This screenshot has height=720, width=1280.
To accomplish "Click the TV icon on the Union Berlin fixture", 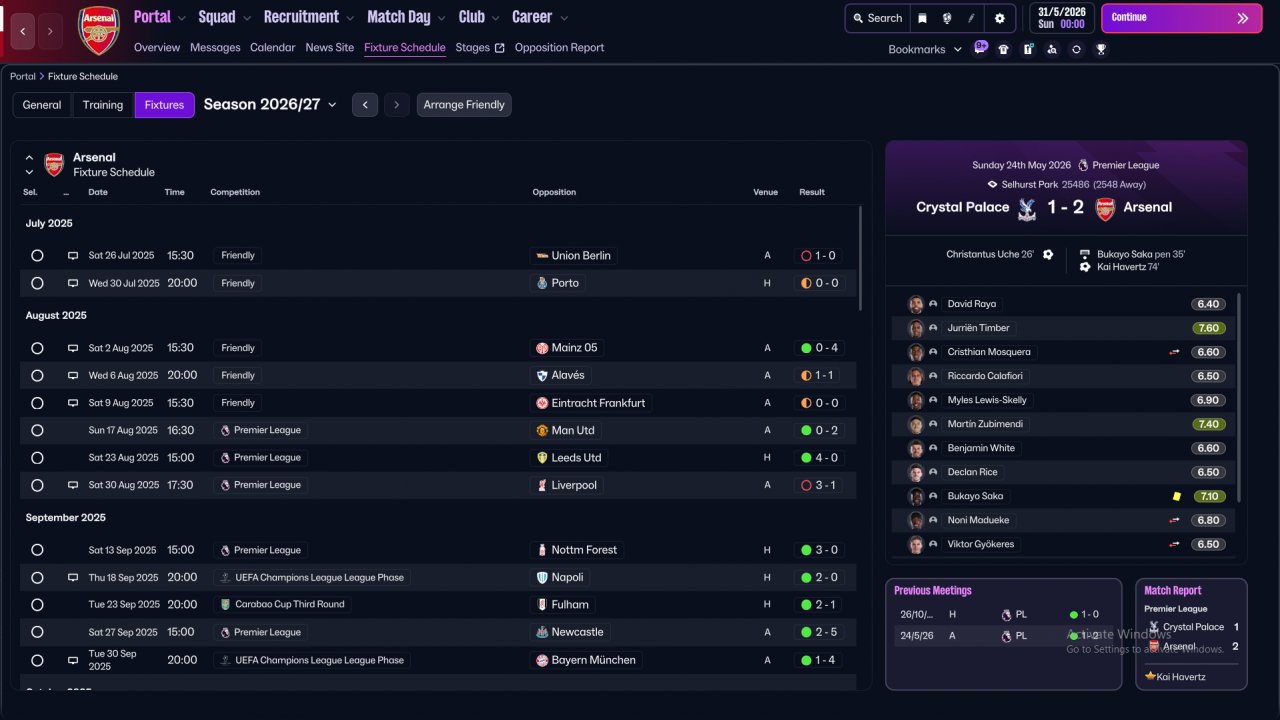I will tap(73, 256).
